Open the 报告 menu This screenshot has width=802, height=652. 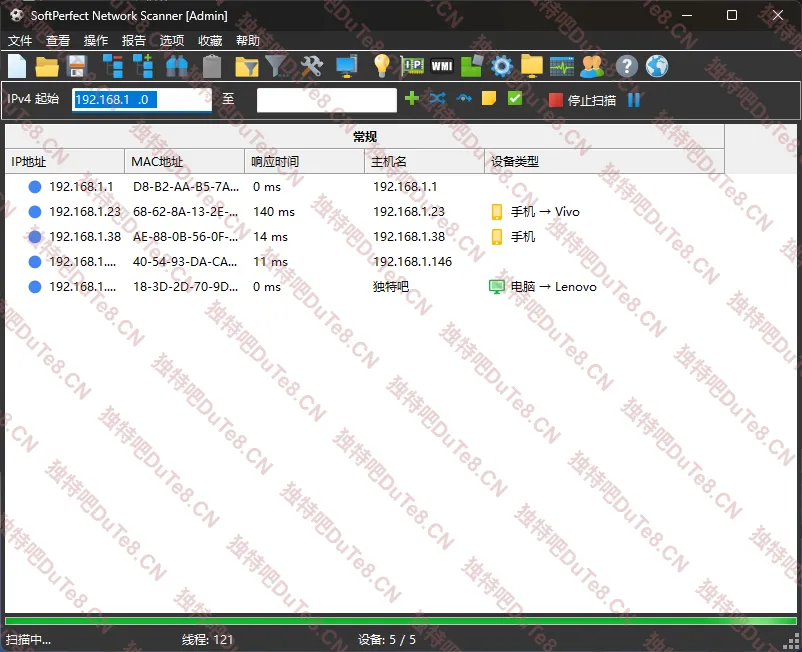[133, 40]
